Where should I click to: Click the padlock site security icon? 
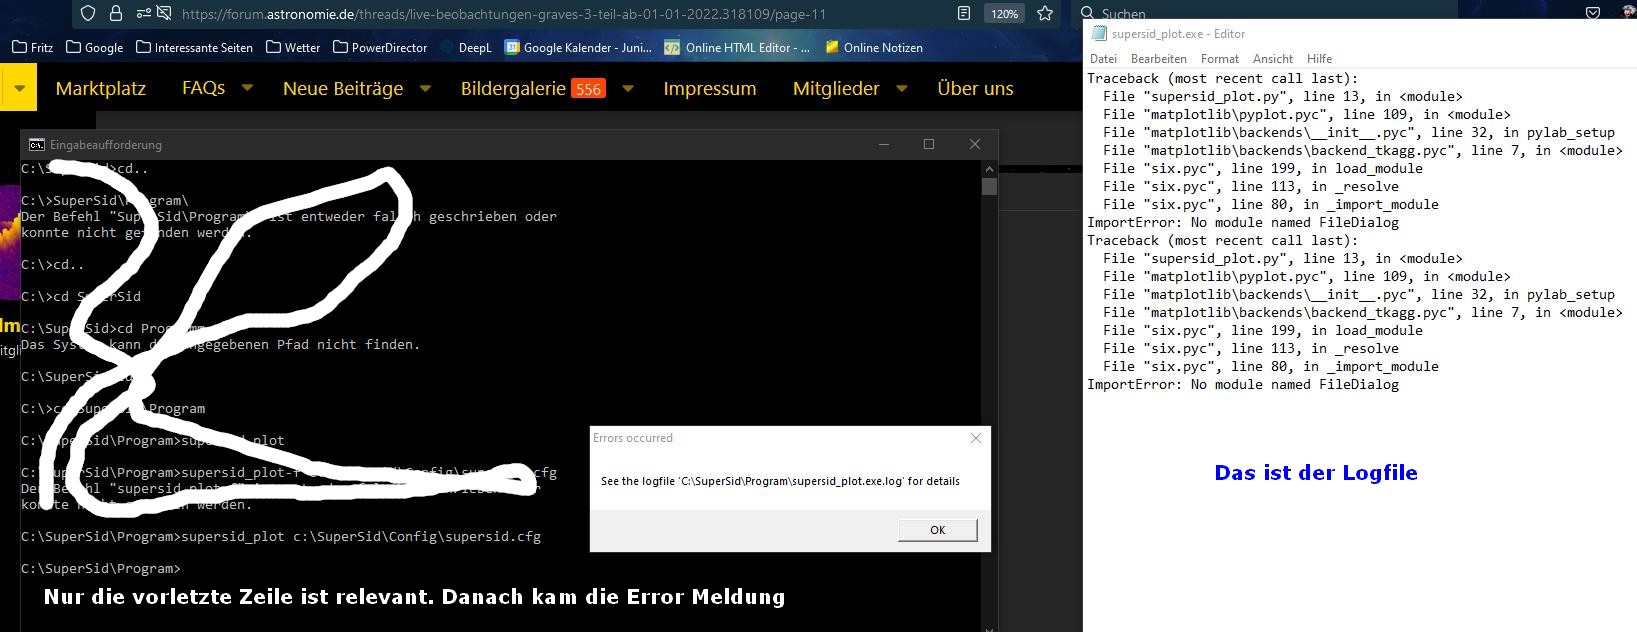pyautogui.click(x=116, y=14)
